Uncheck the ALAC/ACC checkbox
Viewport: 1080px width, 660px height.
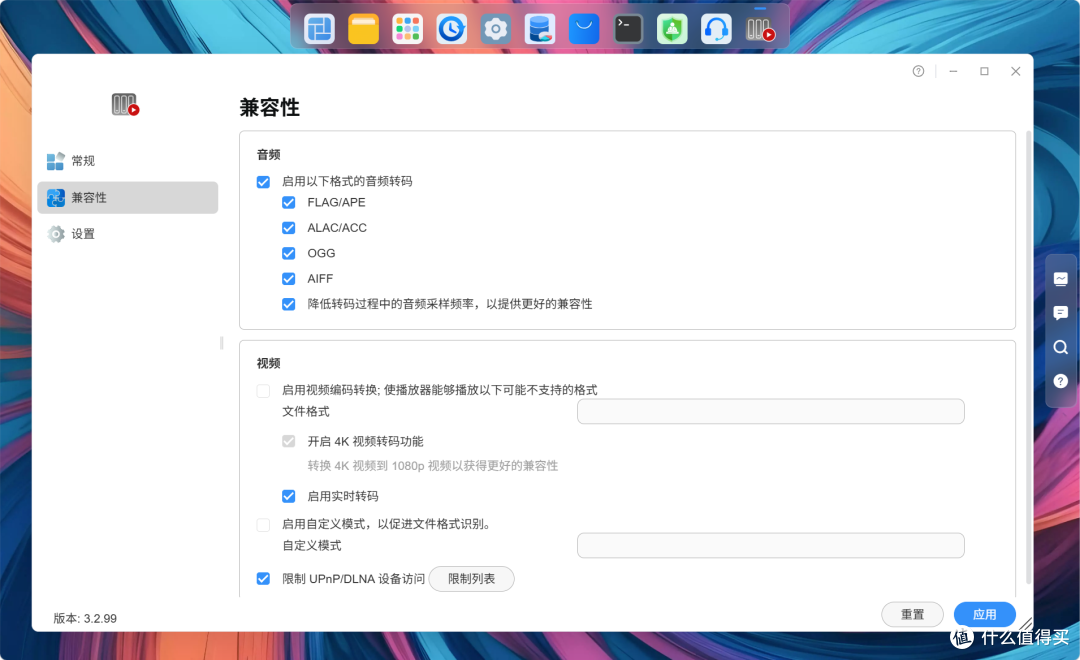tap(289, 228)
